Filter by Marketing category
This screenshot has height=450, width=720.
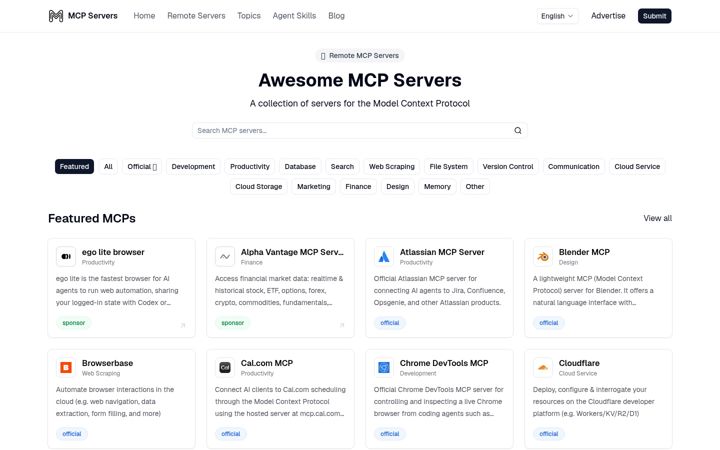pos(314,186)
